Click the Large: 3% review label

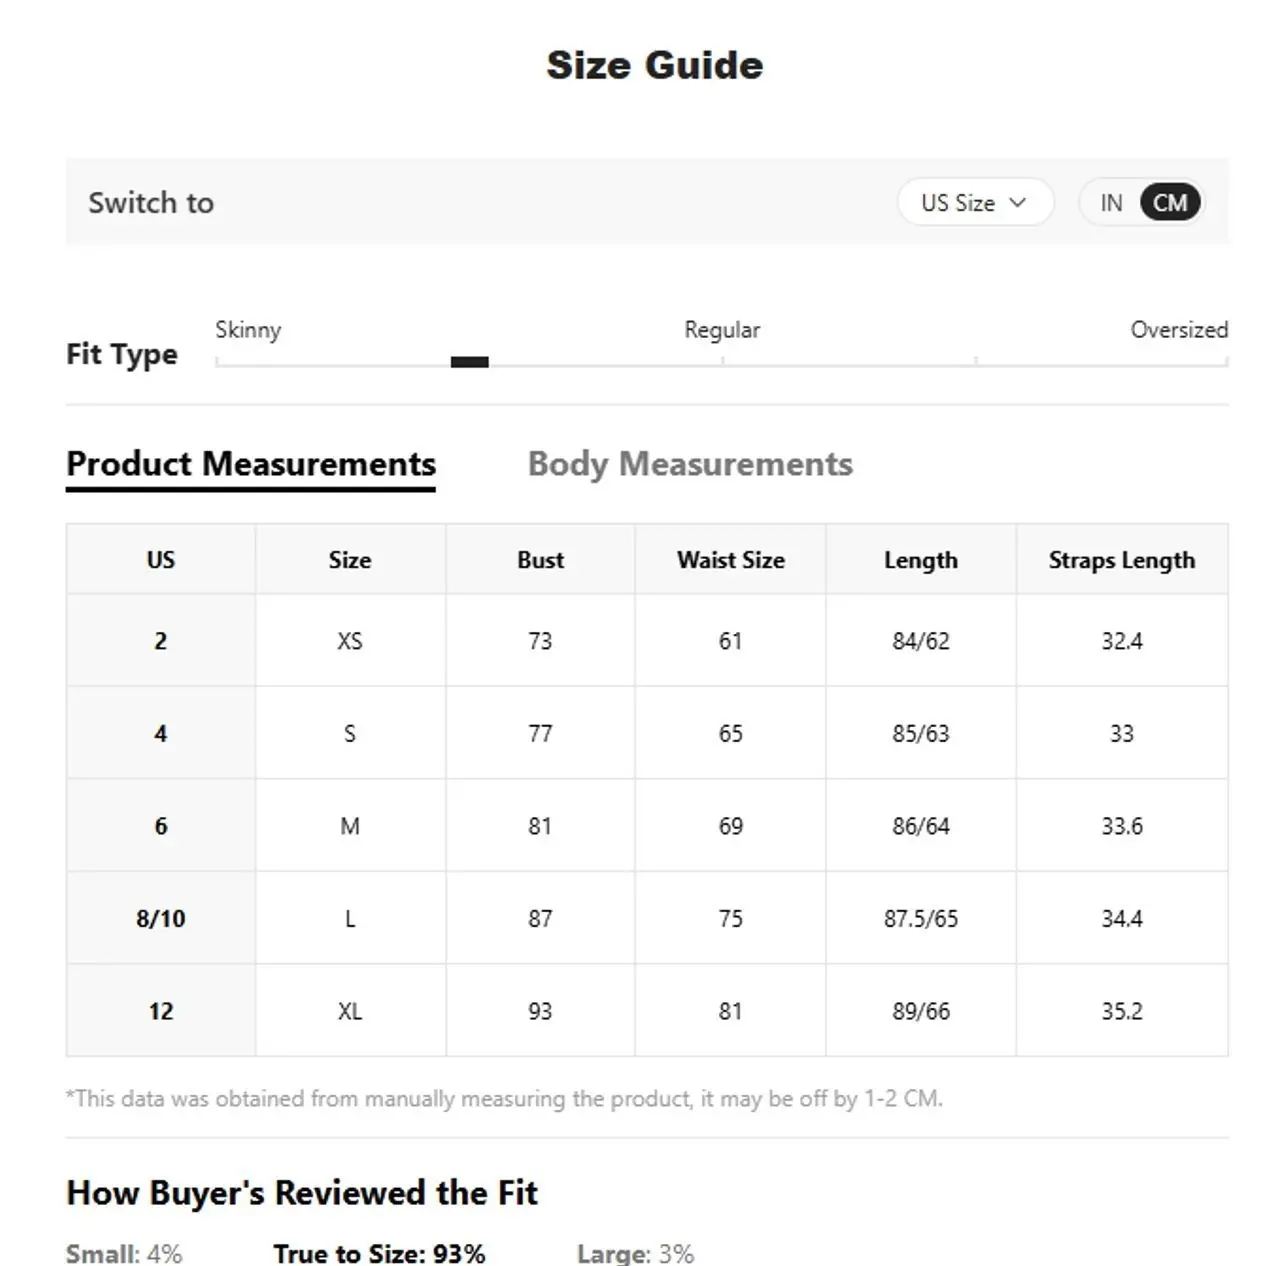point(635,1253)
